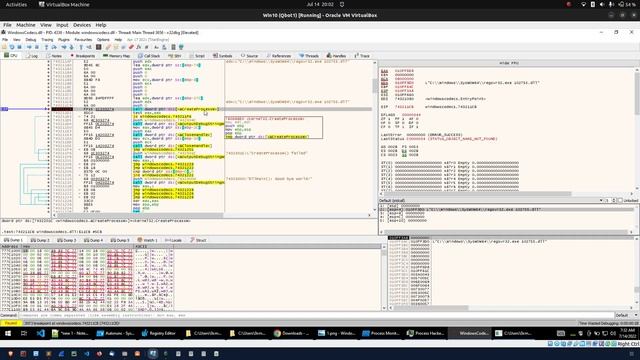Open the x32dbg Debug menu

pyautogui.click(x=31, y=40)
